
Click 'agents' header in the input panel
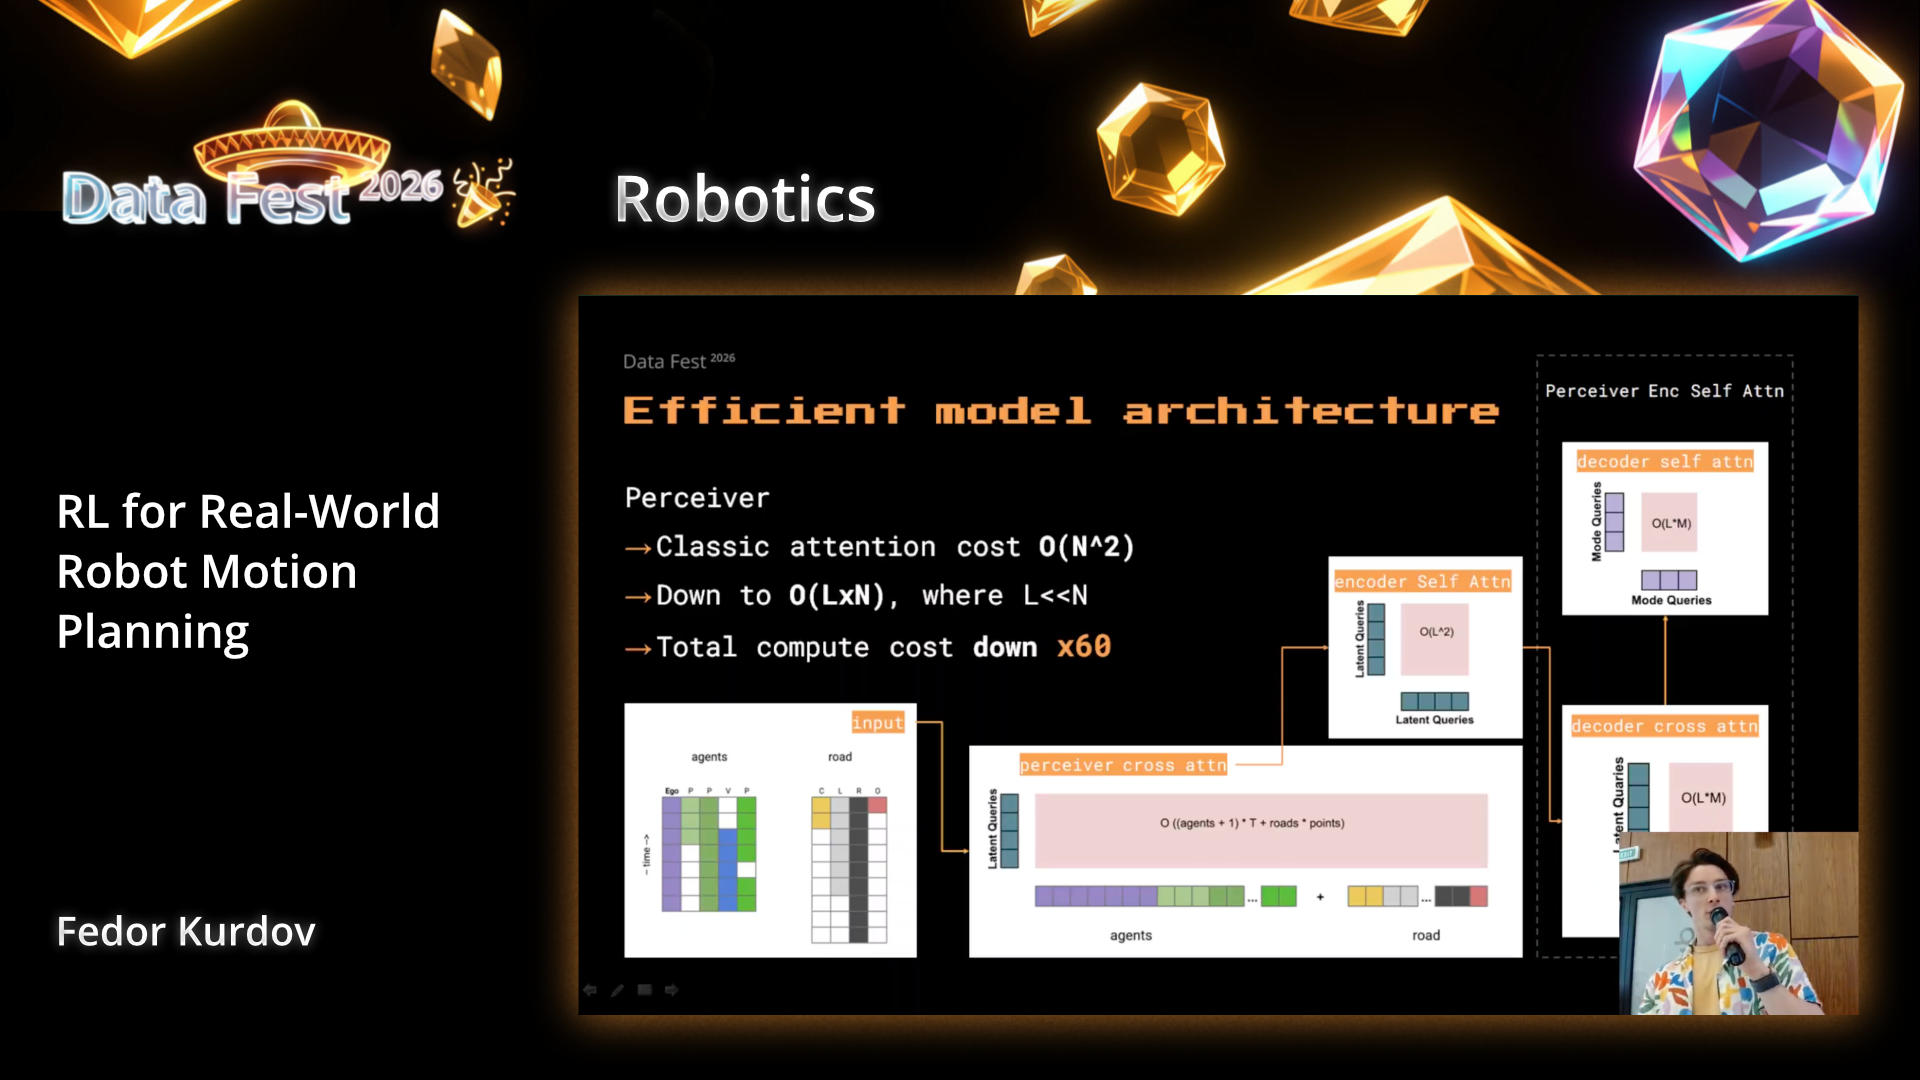(709, 757)
